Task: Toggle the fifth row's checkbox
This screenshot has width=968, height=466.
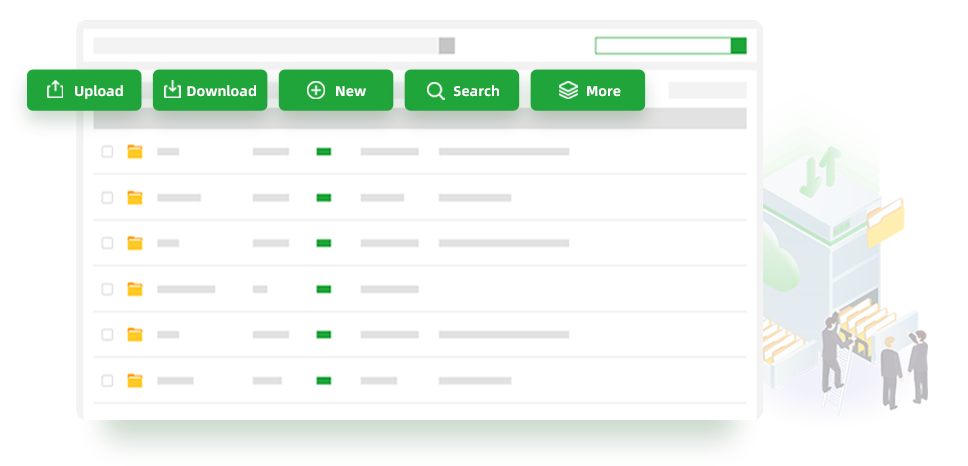Action: tap(107, 335)
